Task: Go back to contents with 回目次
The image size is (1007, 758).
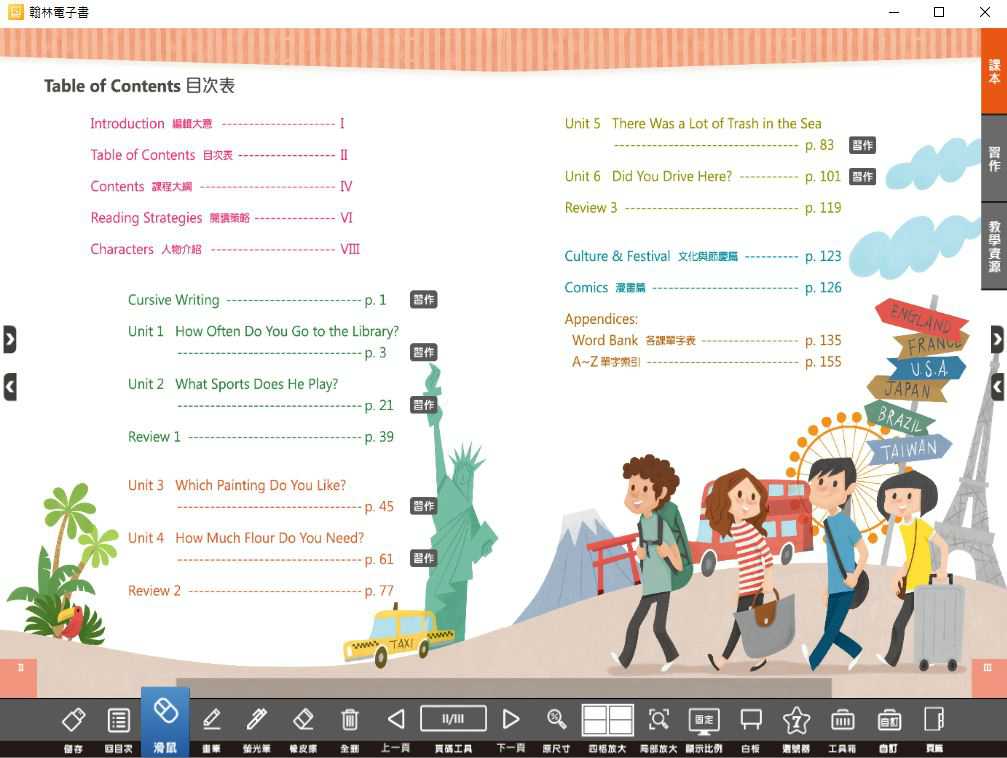Action: tap(118, 719)
